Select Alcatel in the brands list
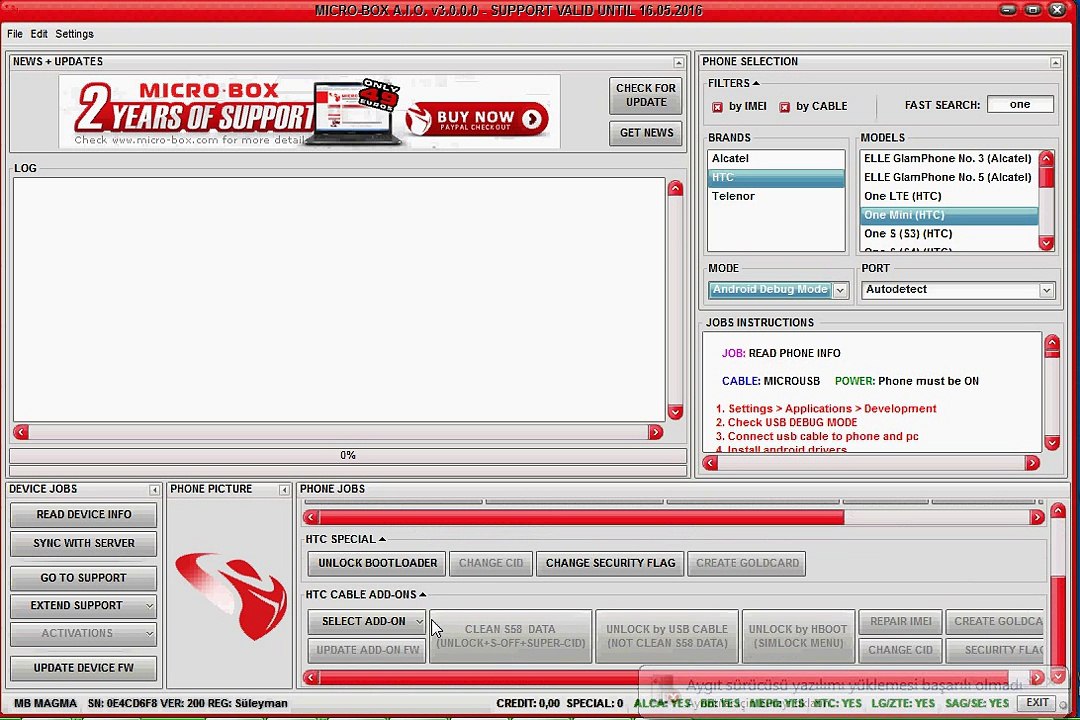Screen dimensions: 1080x720 point(776,158)
